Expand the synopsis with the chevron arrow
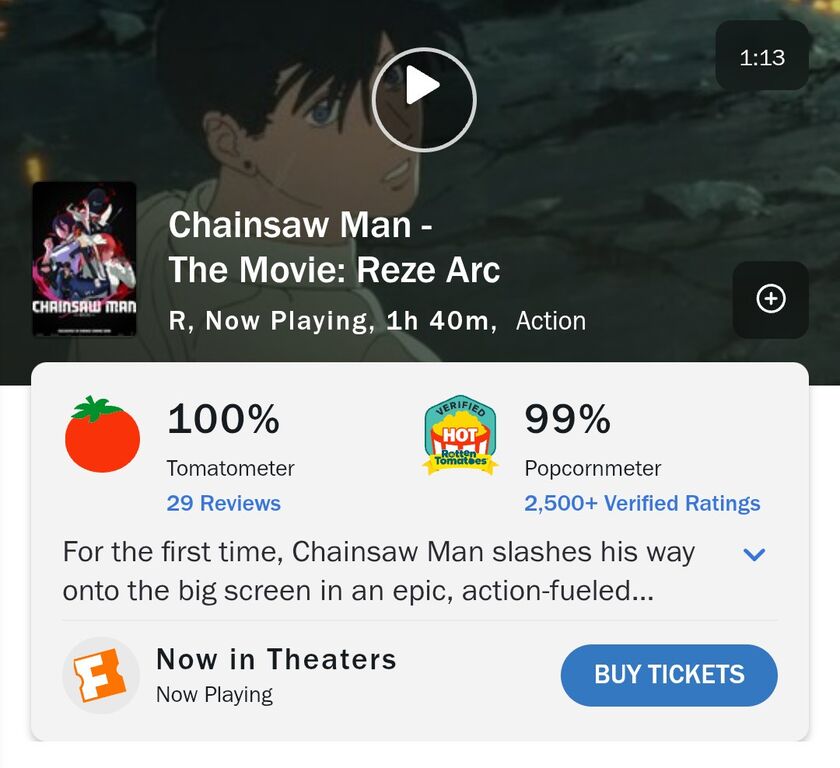This screenshot has width=840, height=768. (755, 554)
